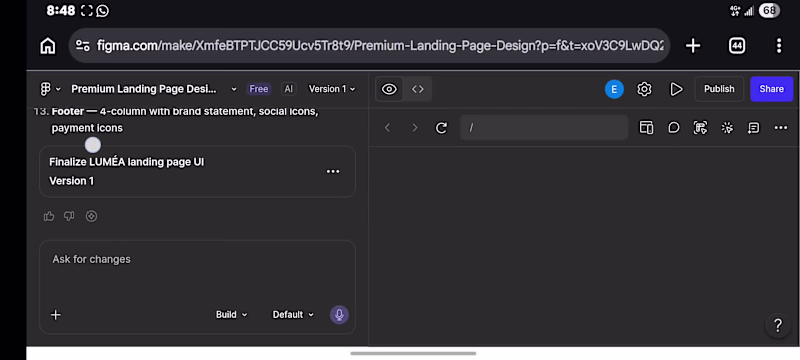Viewport: 800px width, 360px height.
Task: Open the Default model dropdown
Action: coord(293,315)
